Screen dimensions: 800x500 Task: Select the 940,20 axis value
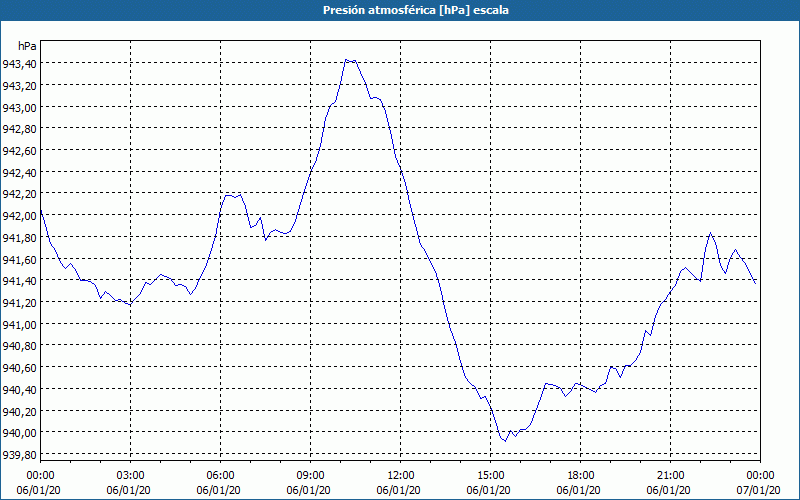pyautogui.click(x=19, y=411)
